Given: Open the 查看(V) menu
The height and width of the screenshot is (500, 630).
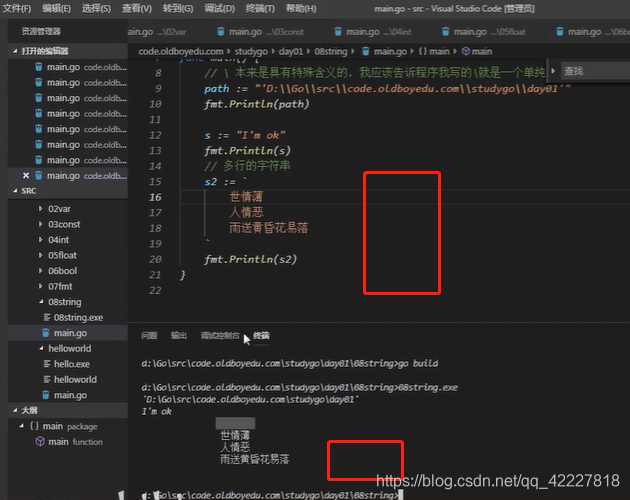Looking at the screenshot, I should (137, 8).
